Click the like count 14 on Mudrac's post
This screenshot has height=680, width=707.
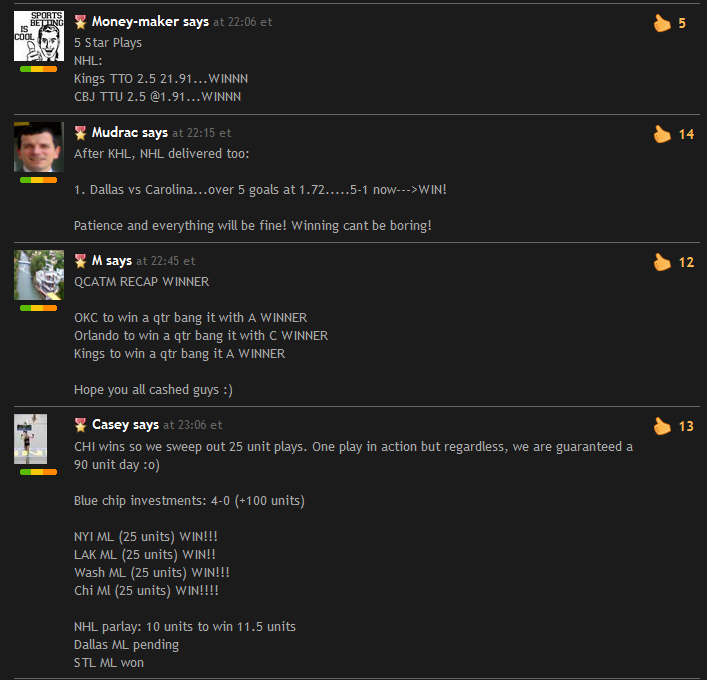[x=686, y=134]
